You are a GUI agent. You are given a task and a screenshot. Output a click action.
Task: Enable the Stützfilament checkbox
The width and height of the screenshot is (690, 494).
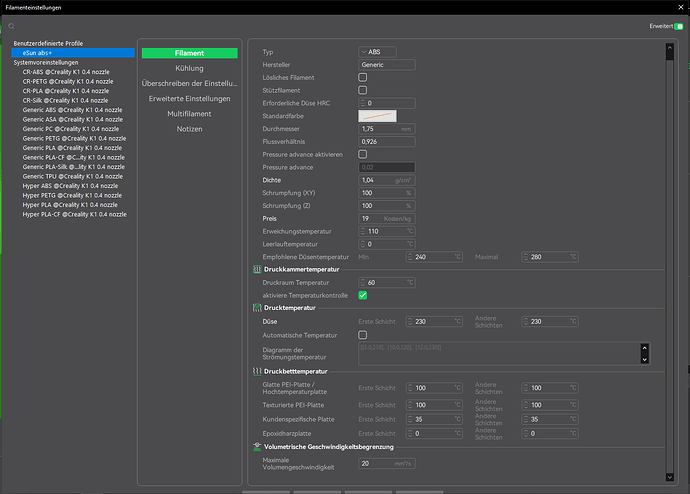tap(363, 90)
